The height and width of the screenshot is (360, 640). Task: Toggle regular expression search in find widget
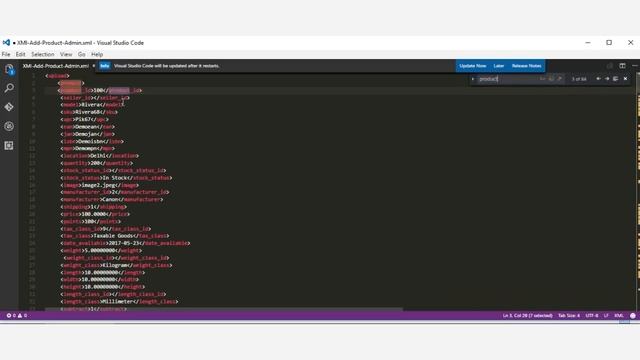tap(560, 79)
